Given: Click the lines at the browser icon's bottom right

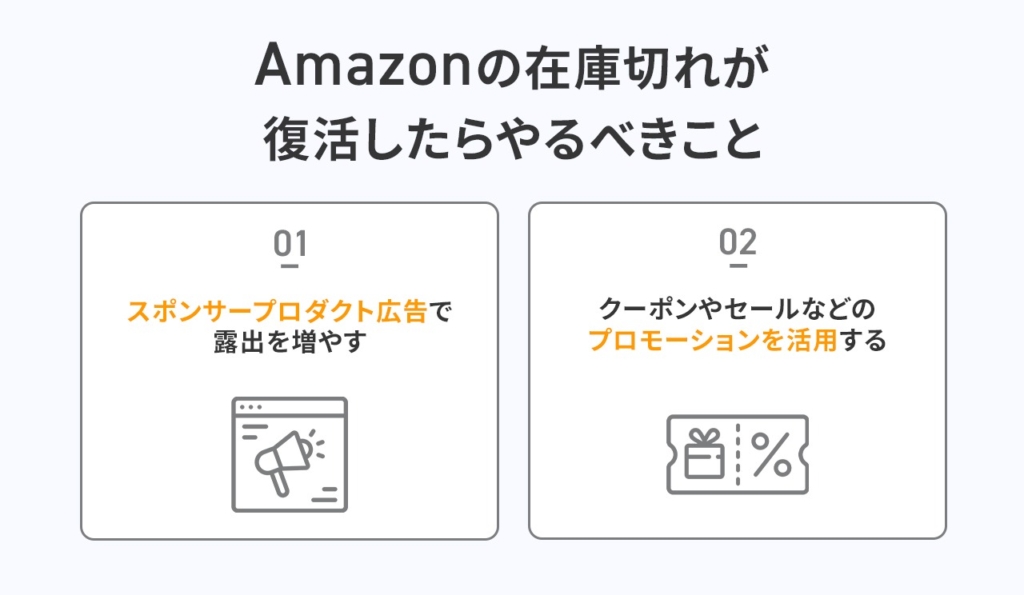Looking at the screenshot, I should [324, 495].
